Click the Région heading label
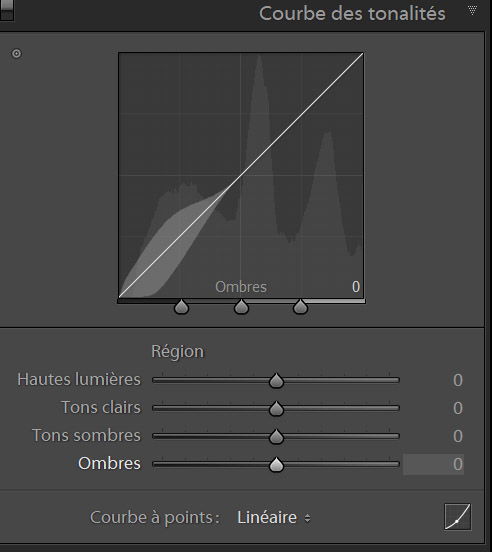492x552 pixels. click(x=177, y=352)
